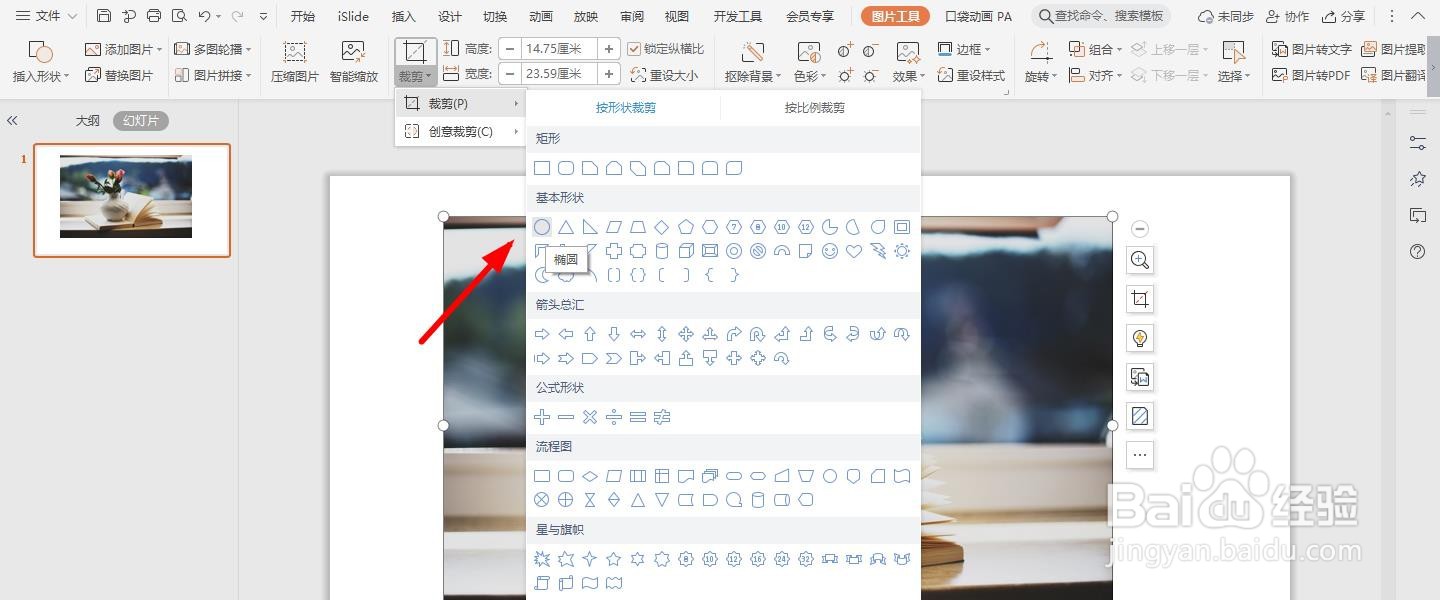
Task: Click the Compress Picture button
Action: pos(295,62)
